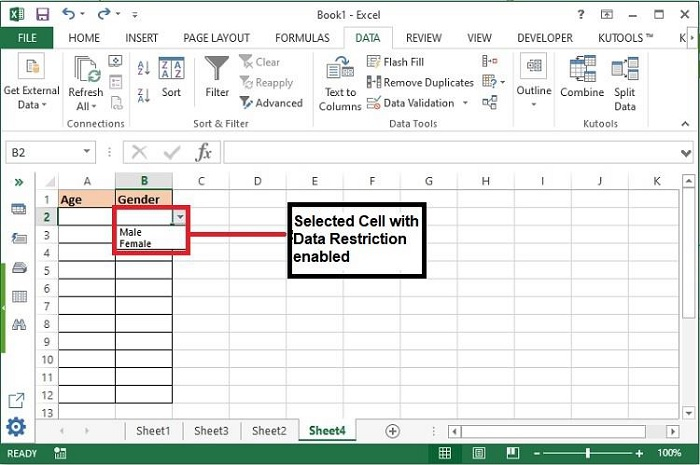The height and width of the screenshot is (465, 700).
Task: Open the PAGE LAYOUT tab
Action: 217,38
